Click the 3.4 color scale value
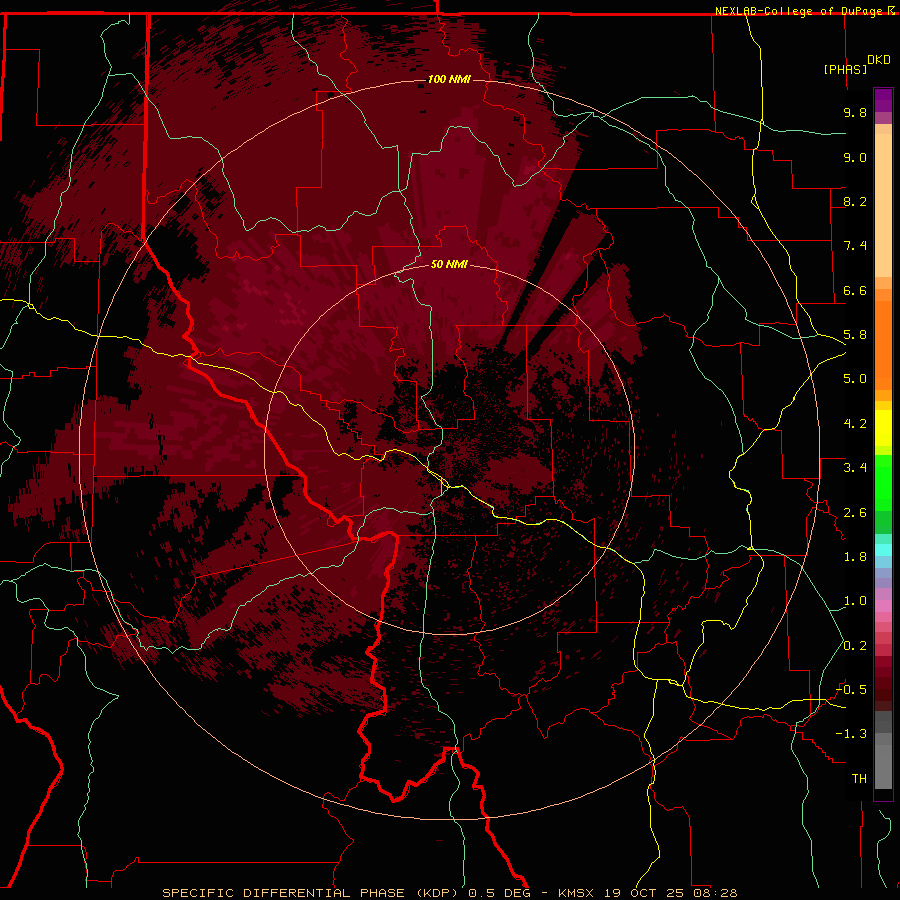The image size is (900, 900). (x=855, y=468)
